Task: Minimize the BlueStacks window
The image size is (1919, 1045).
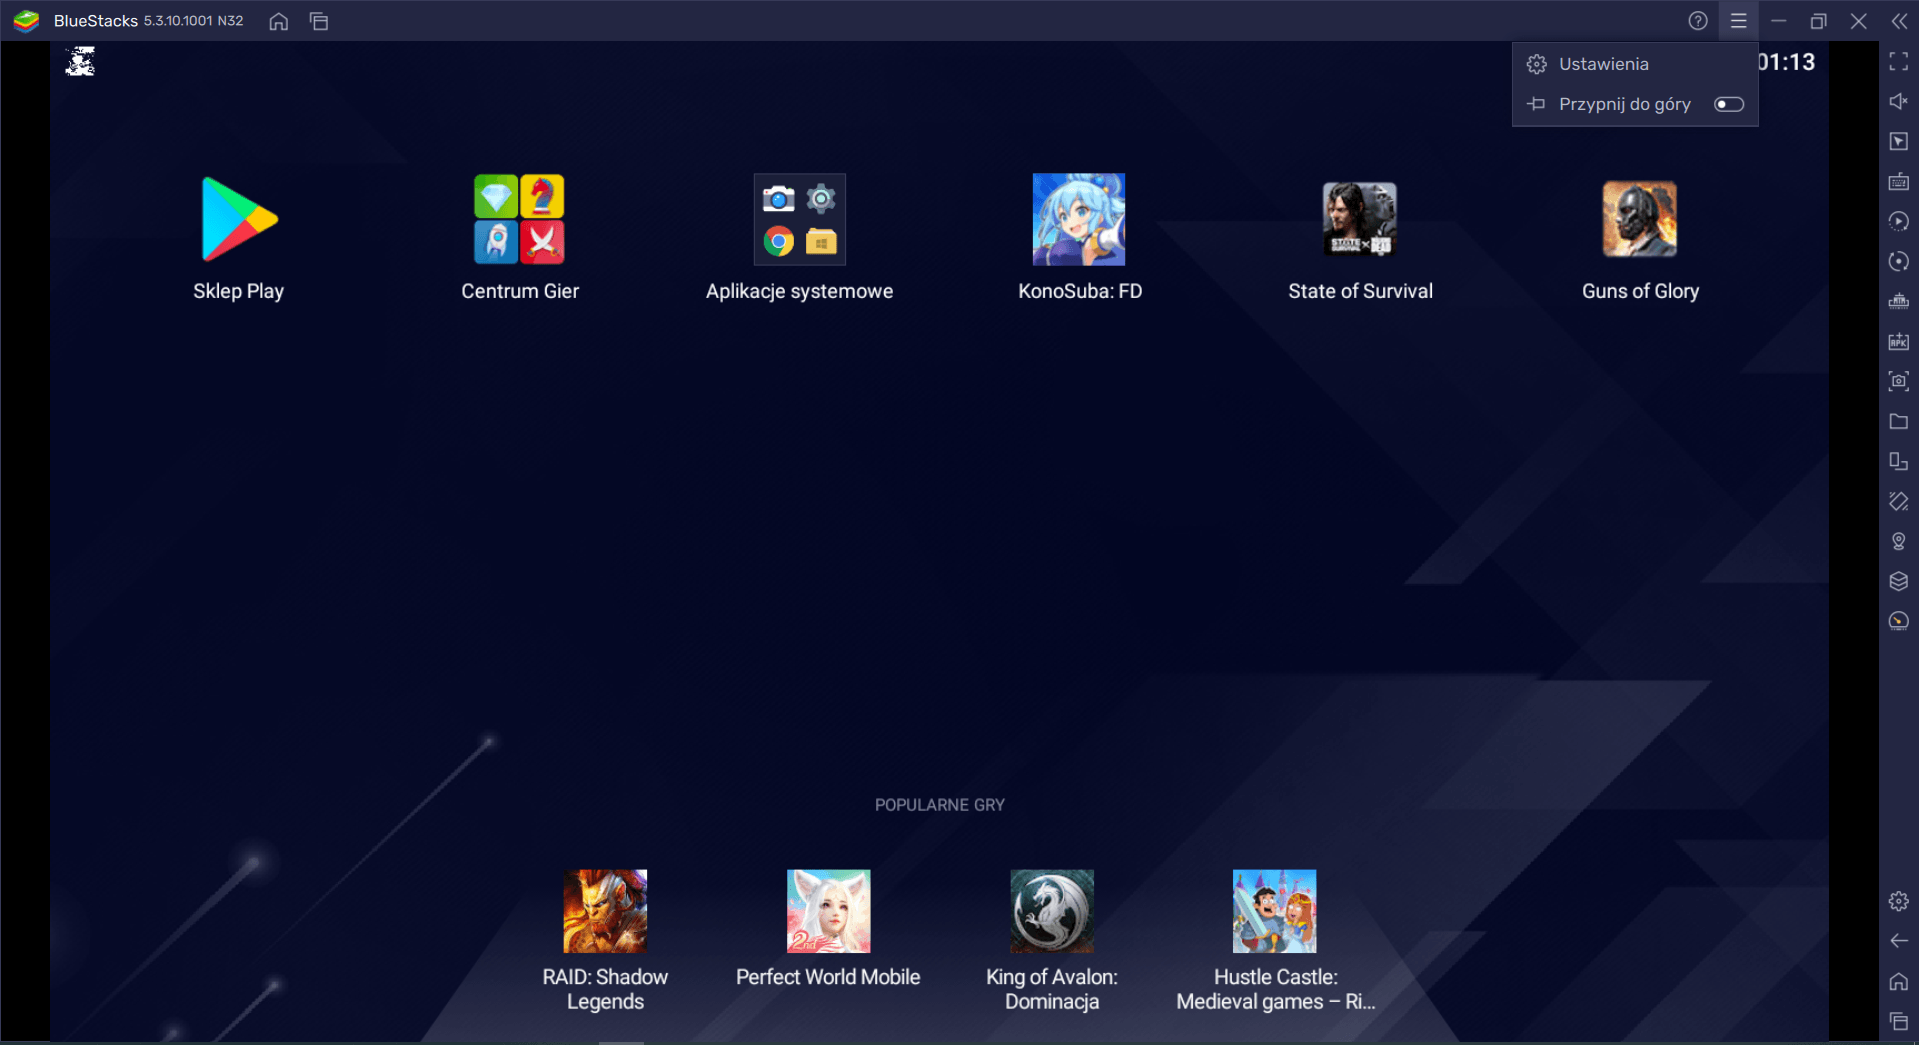Action: (x=1779, y=21)
